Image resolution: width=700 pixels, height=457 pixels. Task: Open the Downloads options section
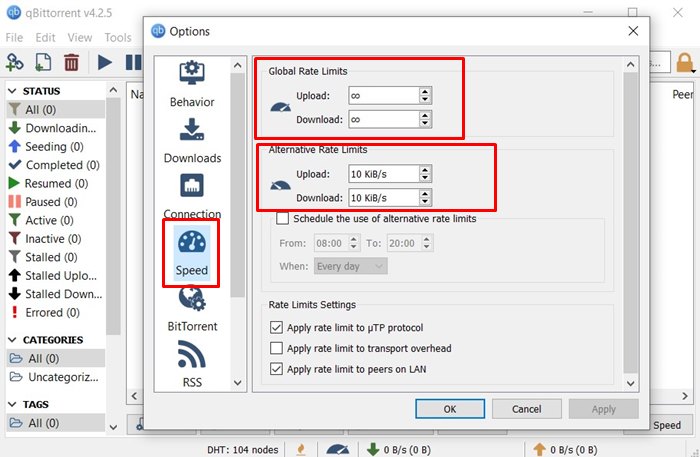[192, 141]
